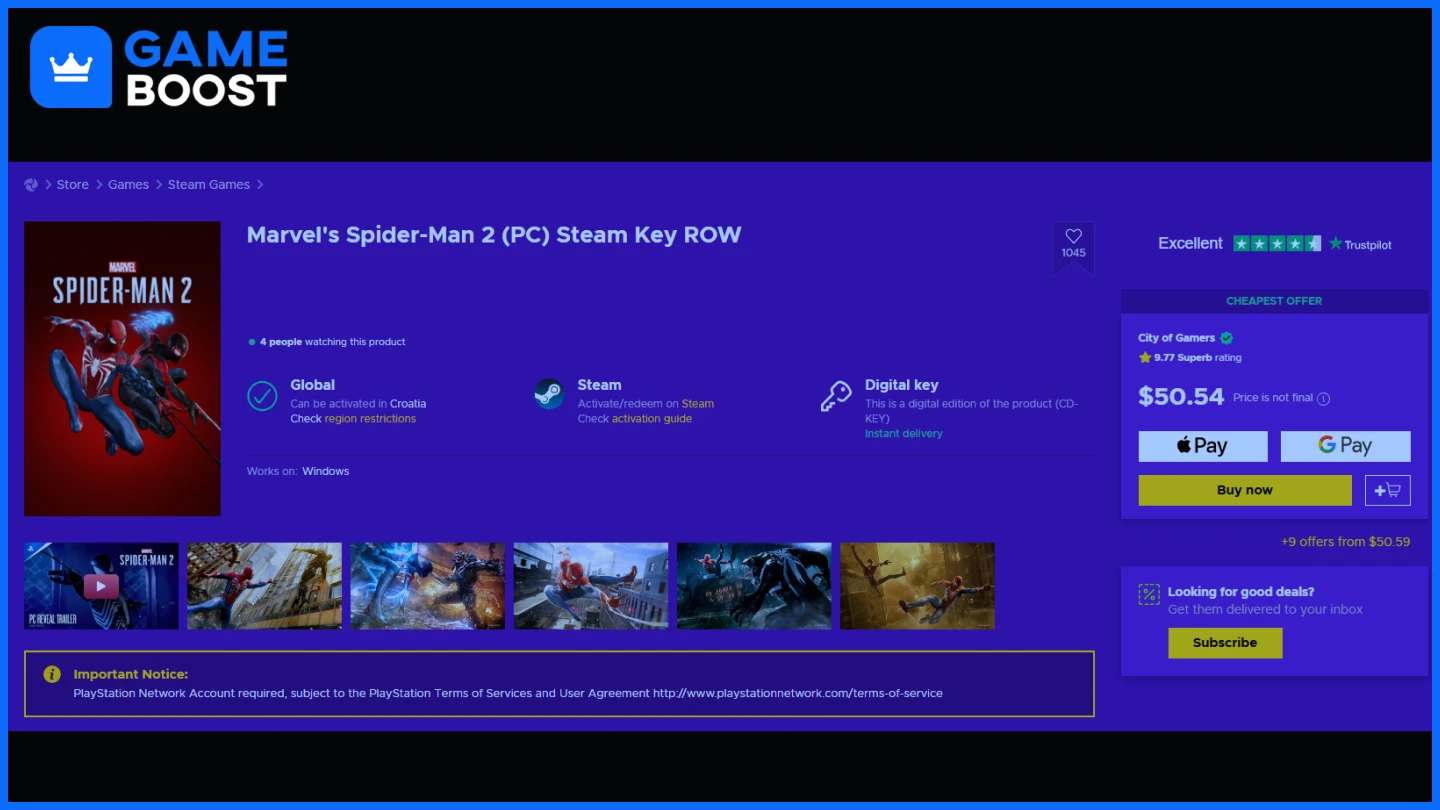Click the Important Notice info icon

(x=52, y=675)
